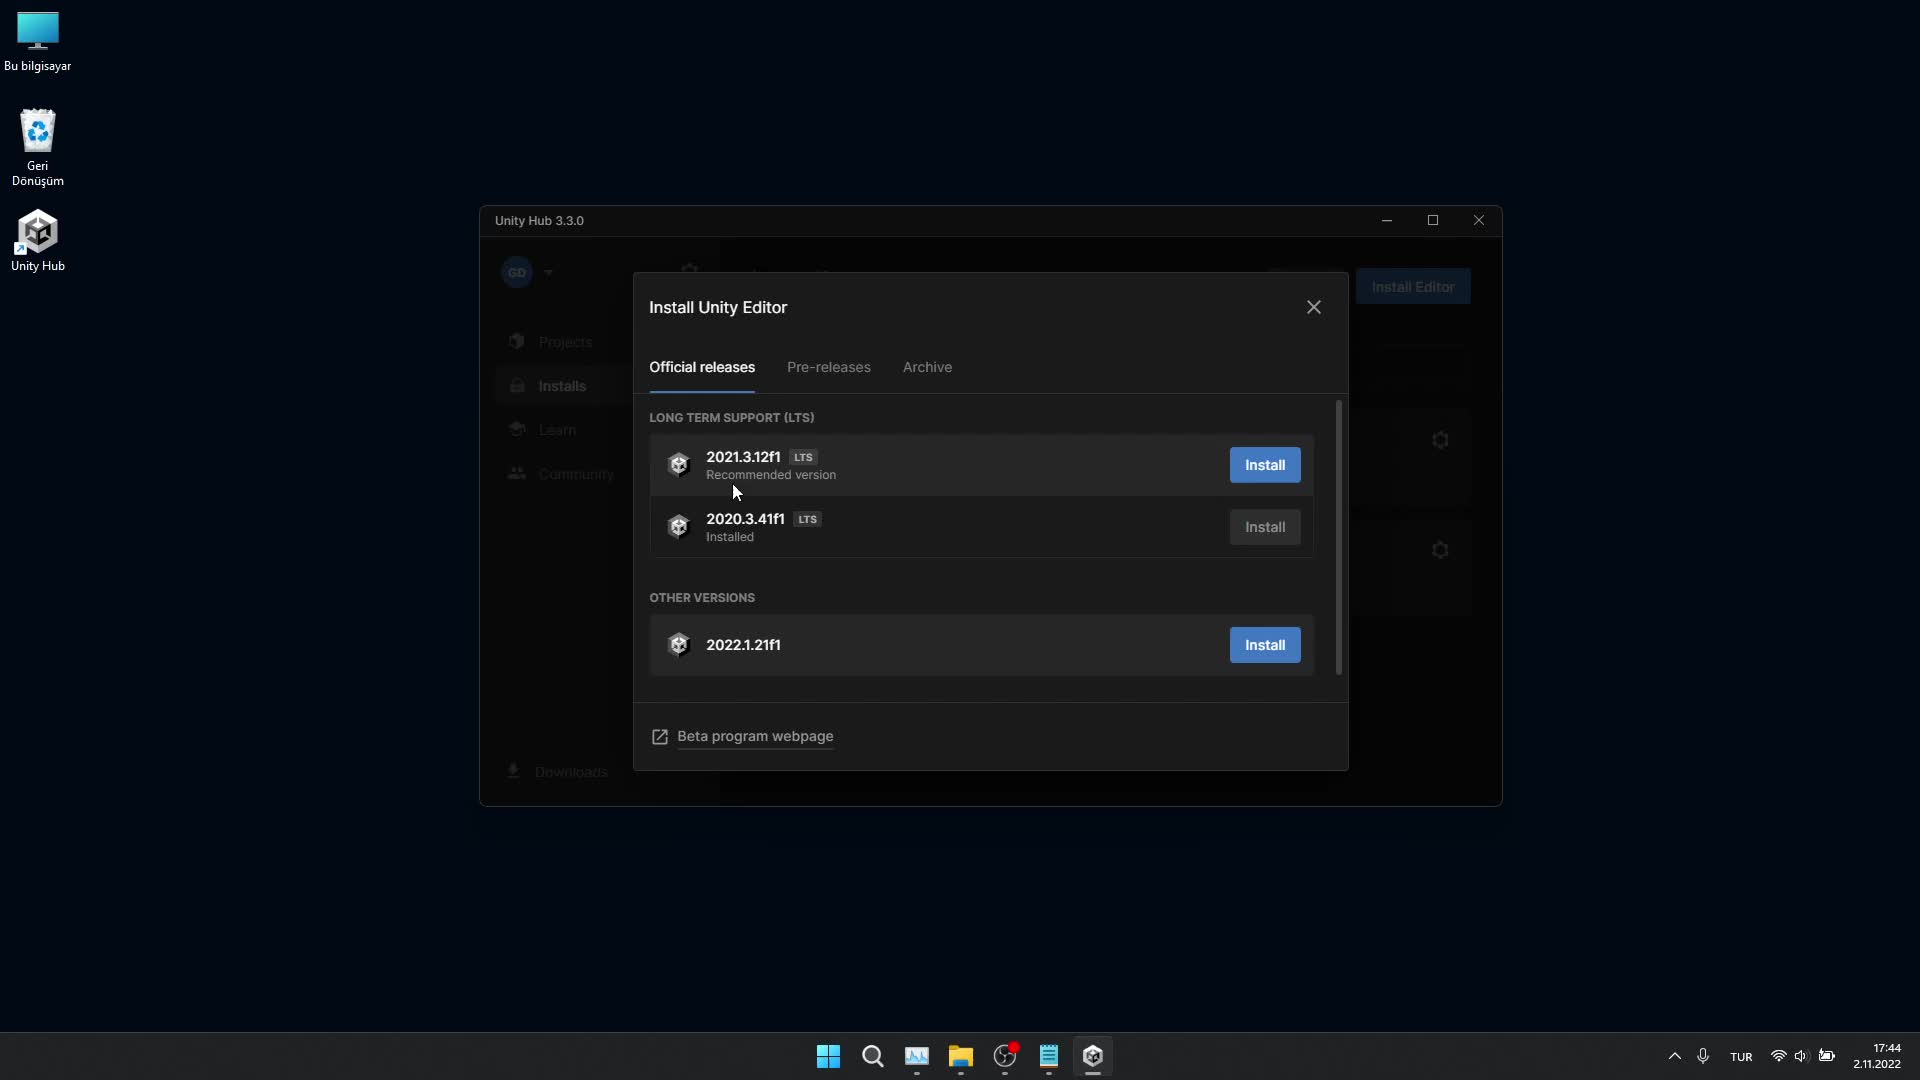This screenshot has width=1920, height=1080.
Task: Expand the account dropdown arrow beside GD
Action: click(549, 272)
